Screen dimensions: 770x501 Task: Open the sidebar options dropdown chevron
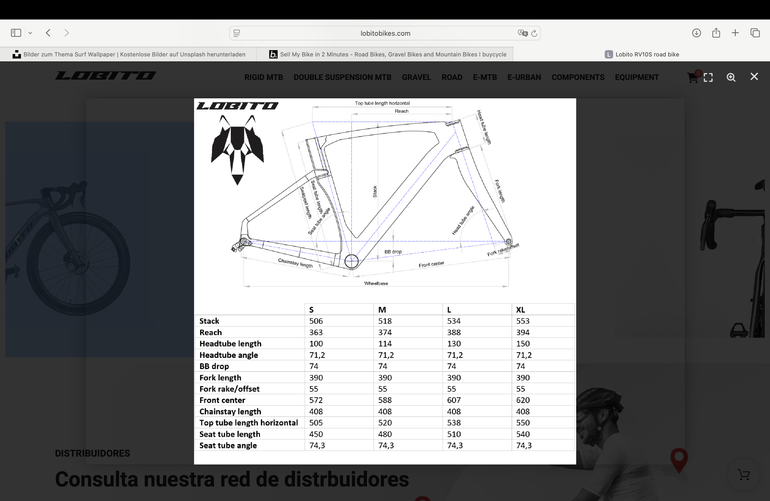tap(30, 33)
